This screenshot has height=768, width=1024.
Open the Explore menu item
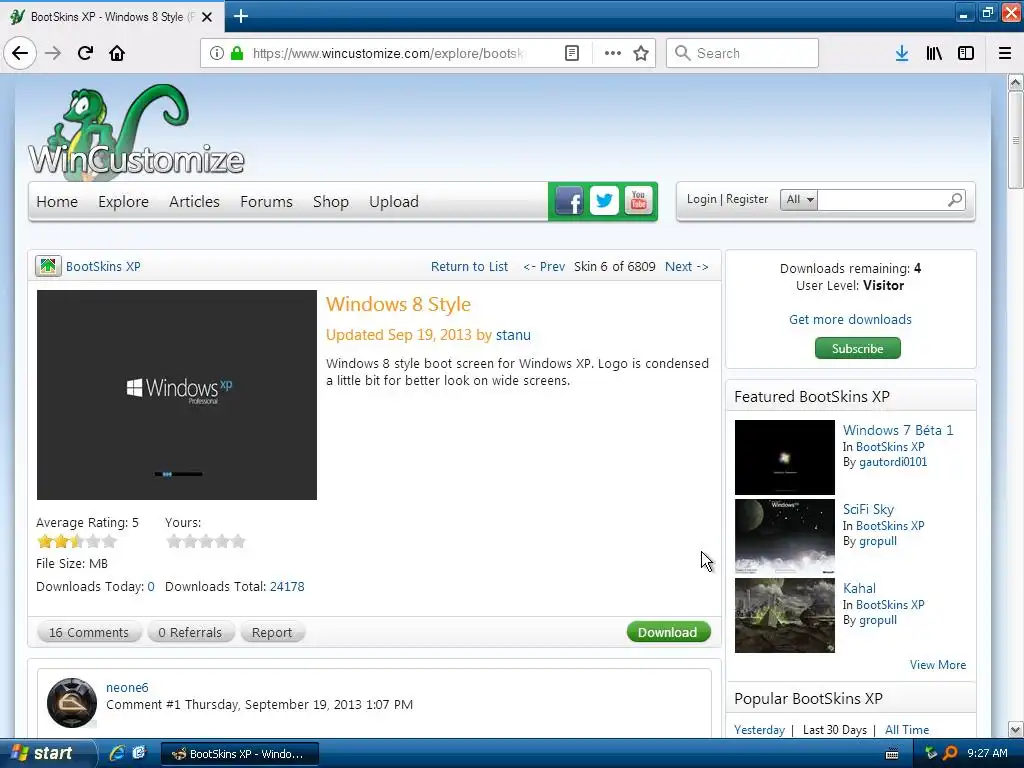tap(123, 202)
